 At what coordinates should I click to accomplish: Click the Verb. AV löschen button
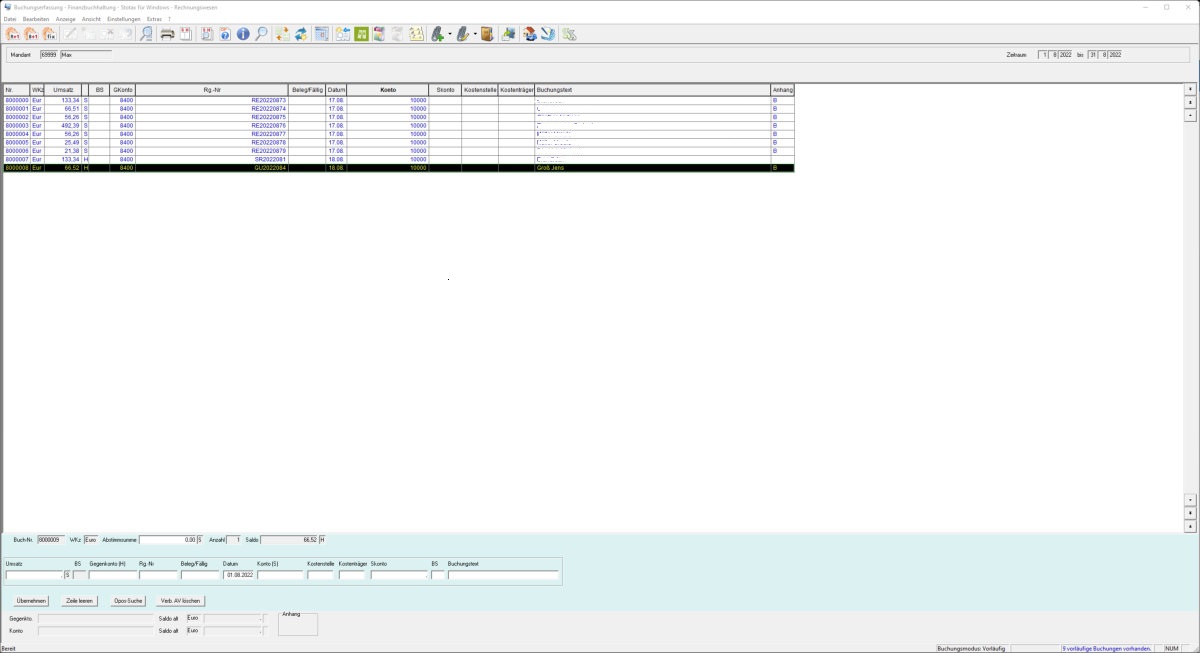pos(180,601)
